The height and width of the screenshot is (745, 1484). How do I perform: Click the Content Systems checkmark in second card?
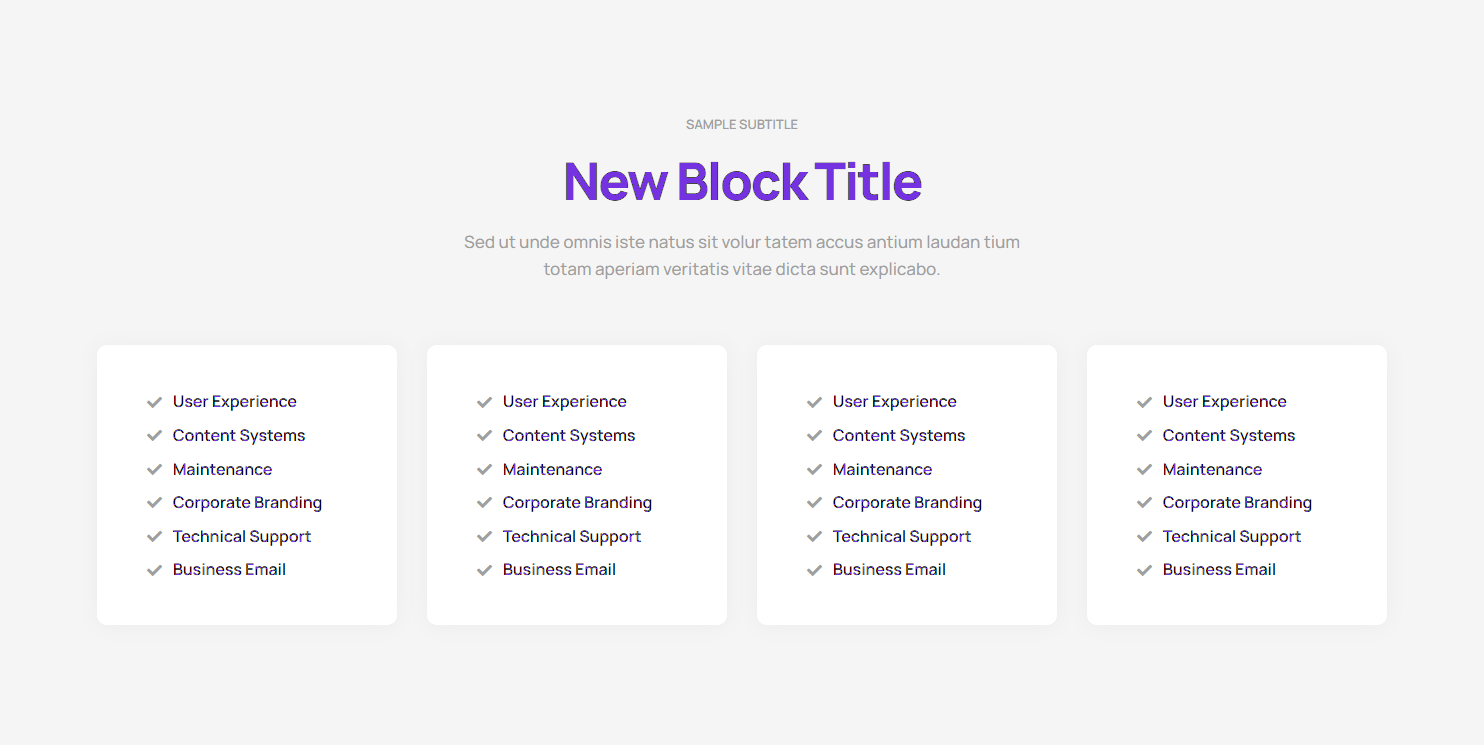(x=484, y=436)
